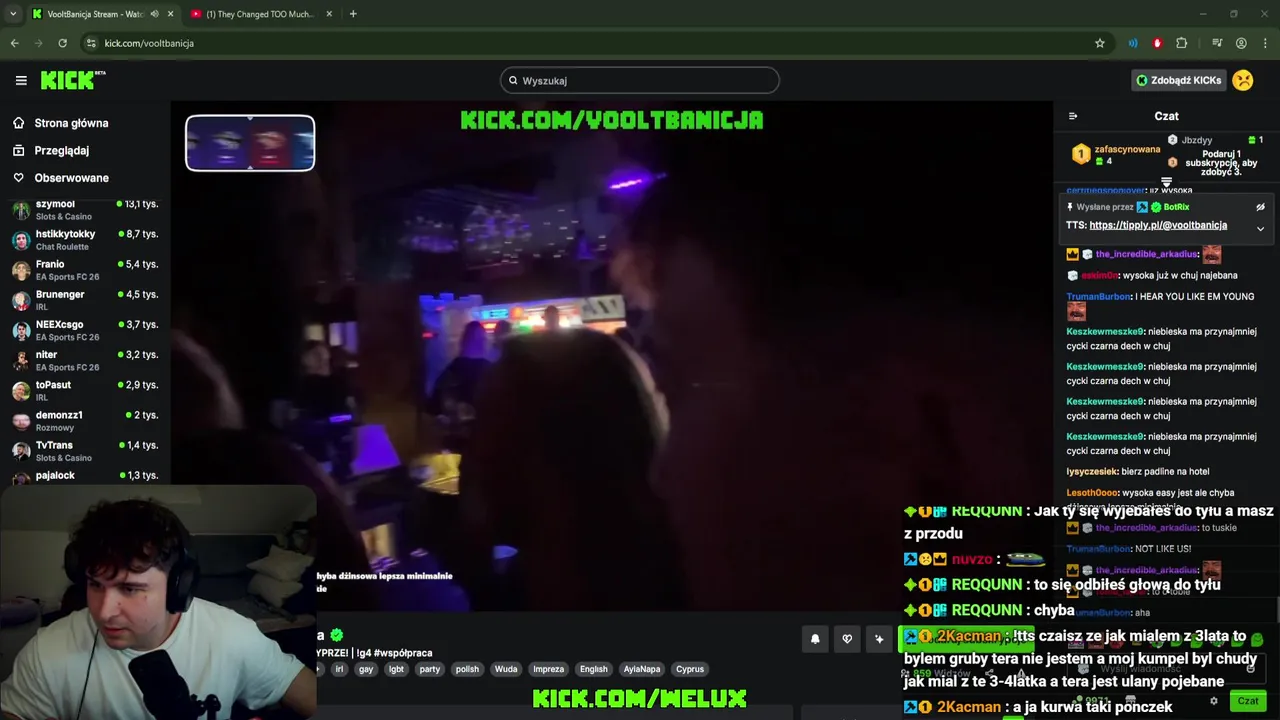Select the Wuda tag
This screenshot has height=720, width=1280.
coord(506,669)
